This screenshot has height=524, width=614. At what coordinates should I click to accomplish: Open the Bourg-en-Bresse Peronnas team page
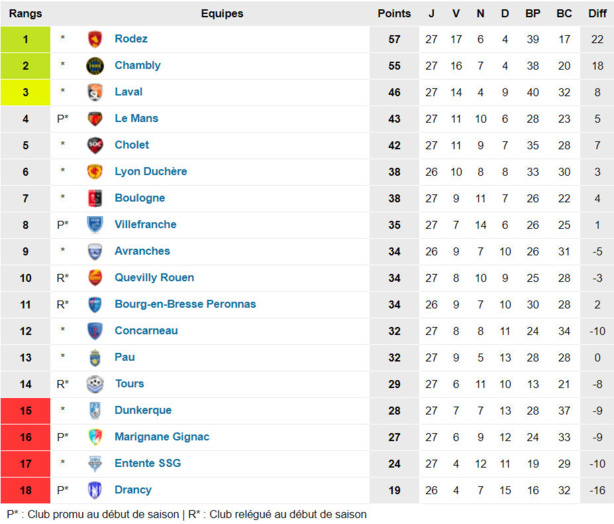(185, 304)
